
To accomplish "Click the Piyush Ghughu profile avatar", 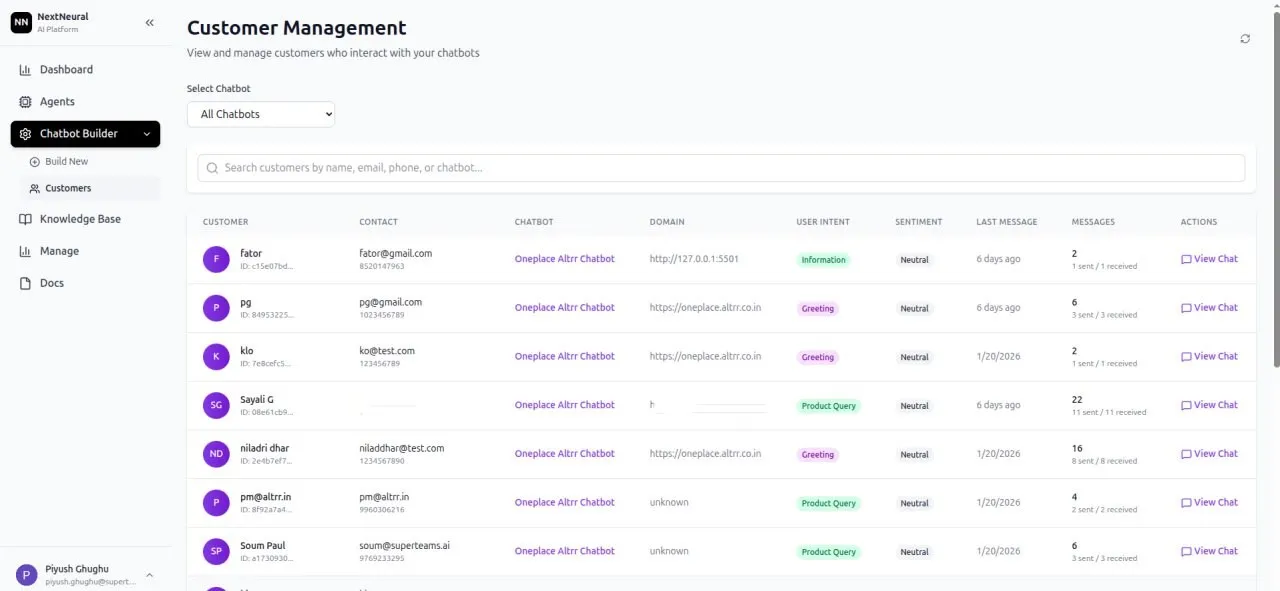I will [x=27, y=575].
